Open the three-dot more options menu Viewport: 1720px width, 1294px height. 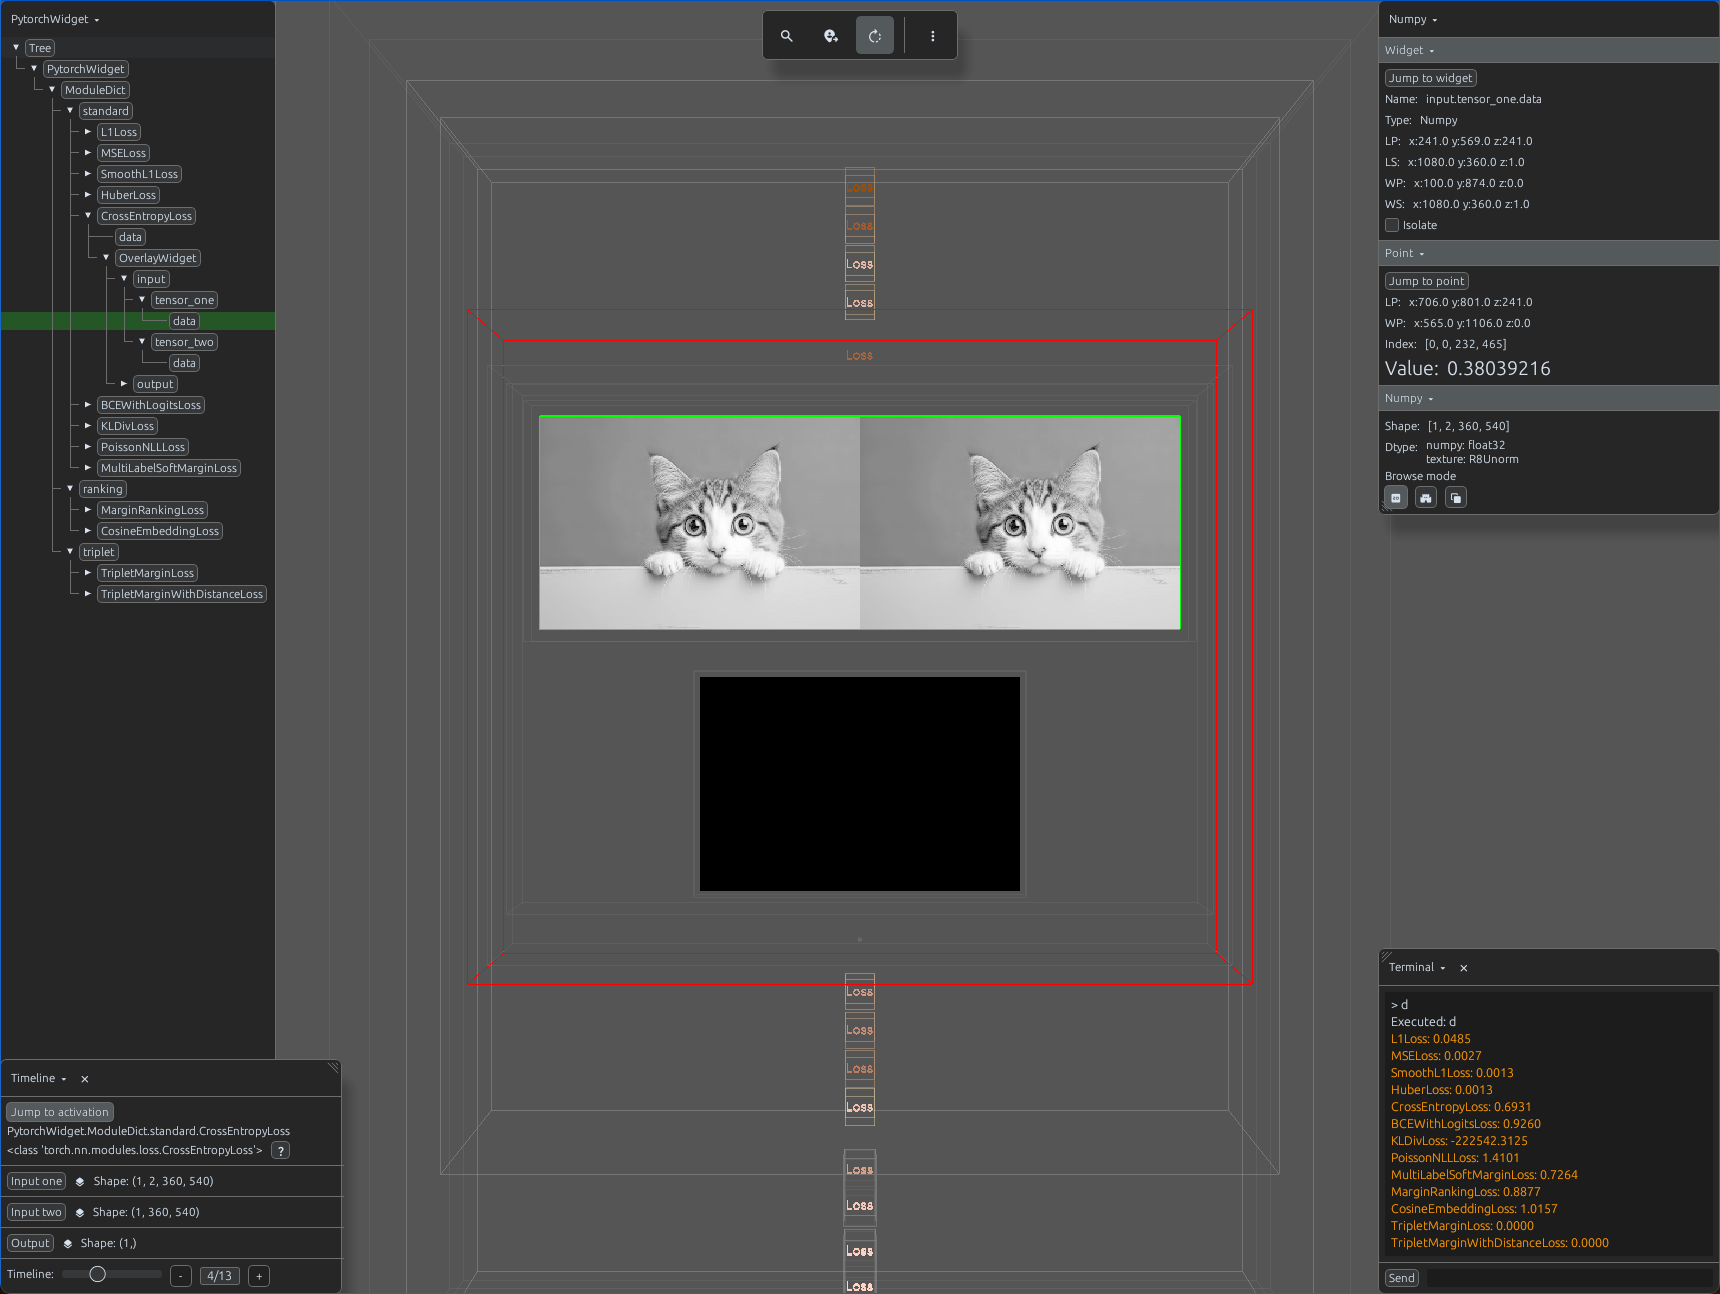tap(933, 36)
